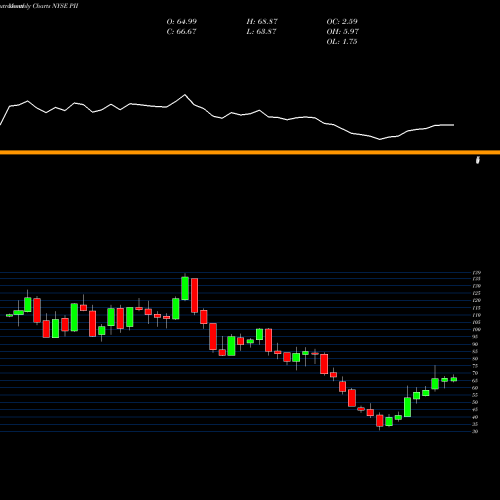The image size is (500, 500).
Task: Click the 90 price axis label
Action: [x=476, y=344]
